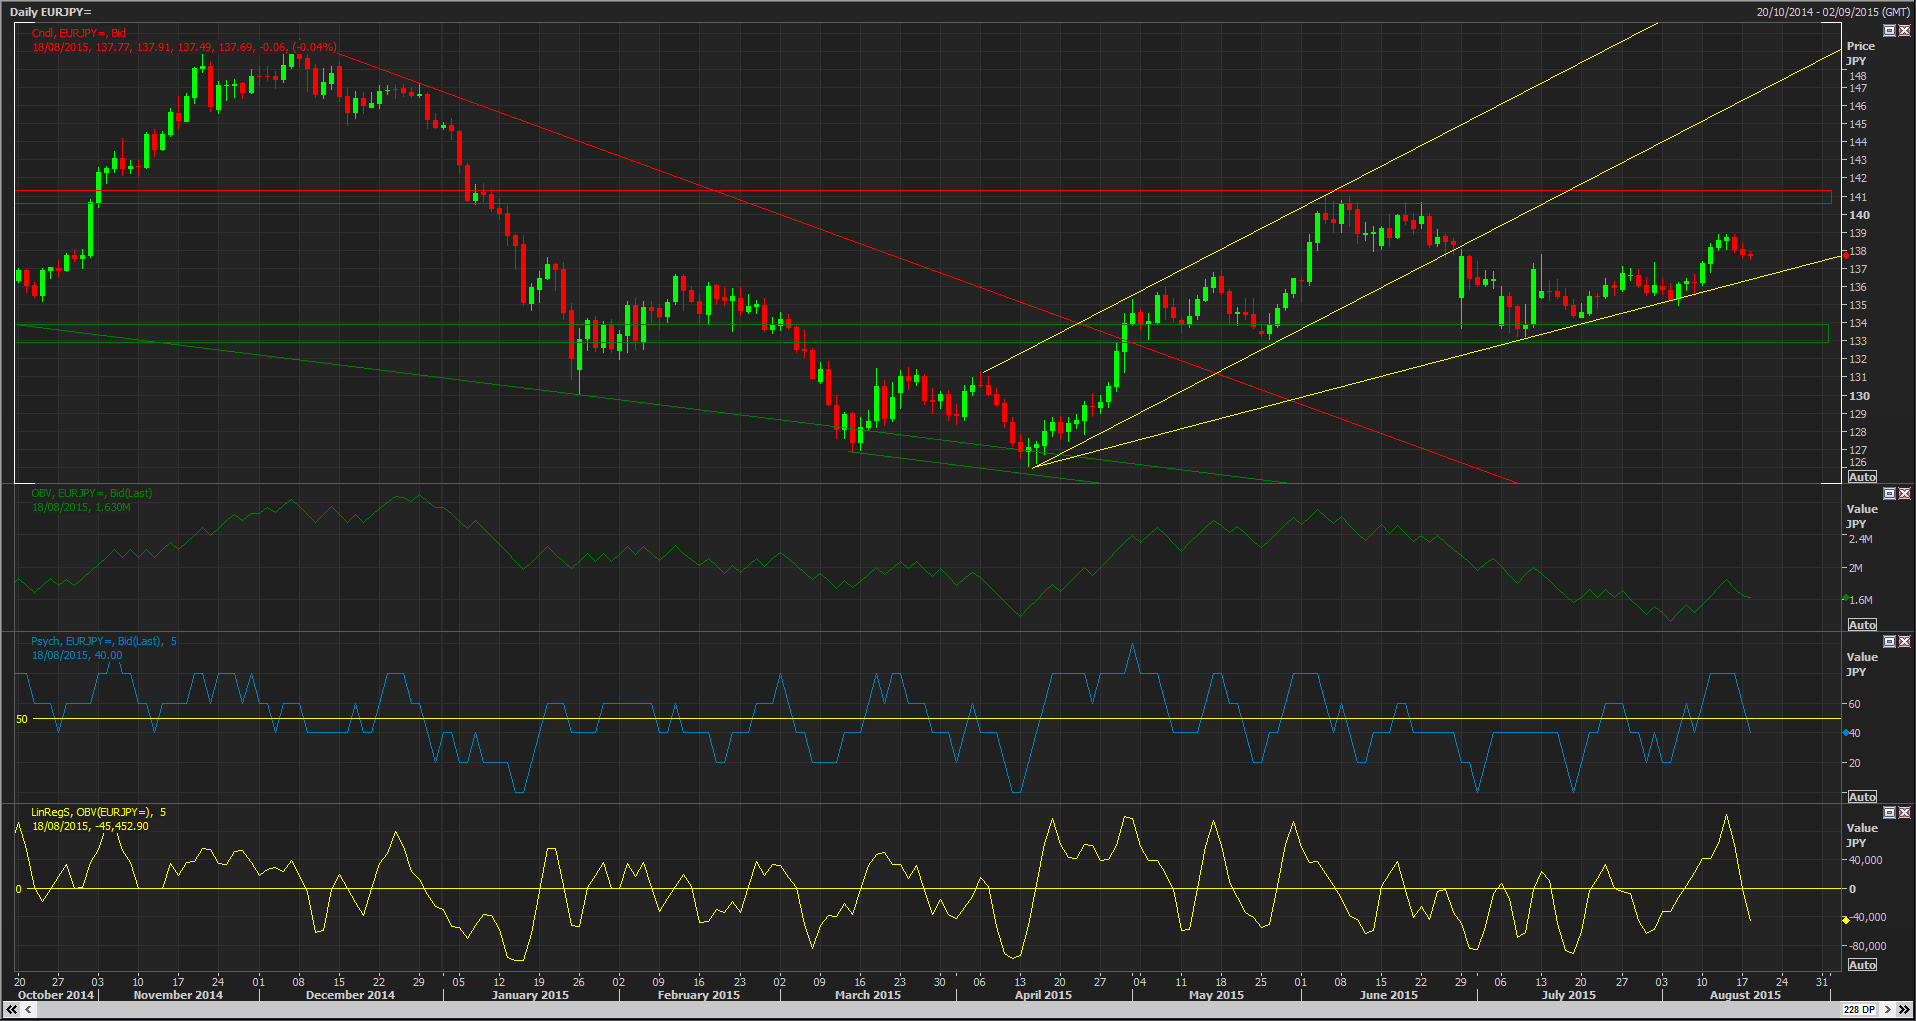Click the 40,000 label on LinRegS axis

[1865, 860]
